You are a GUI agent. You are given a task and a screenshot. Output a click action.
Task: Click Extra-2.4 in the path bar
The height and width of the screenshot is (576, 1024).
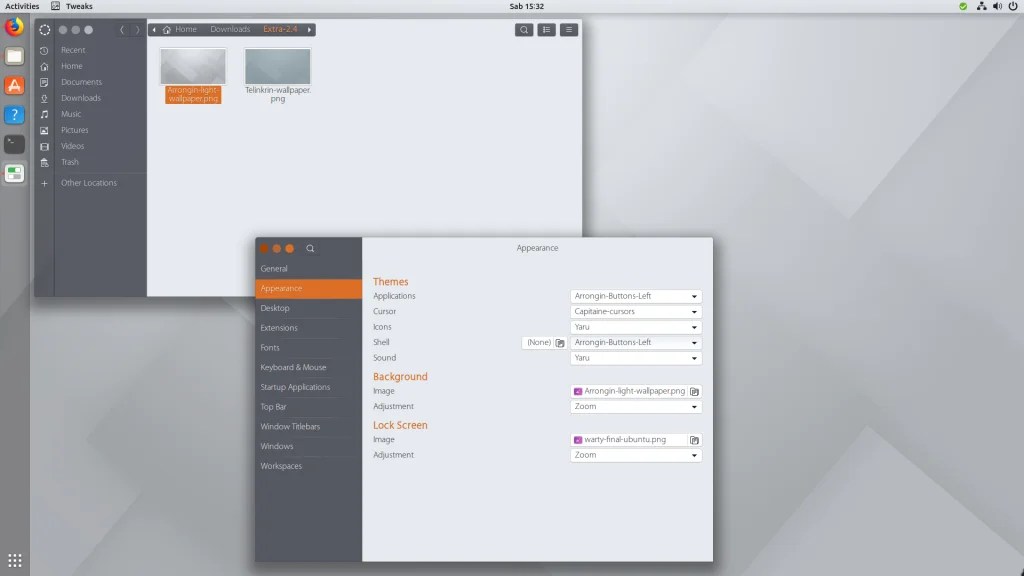click(280, 29)
